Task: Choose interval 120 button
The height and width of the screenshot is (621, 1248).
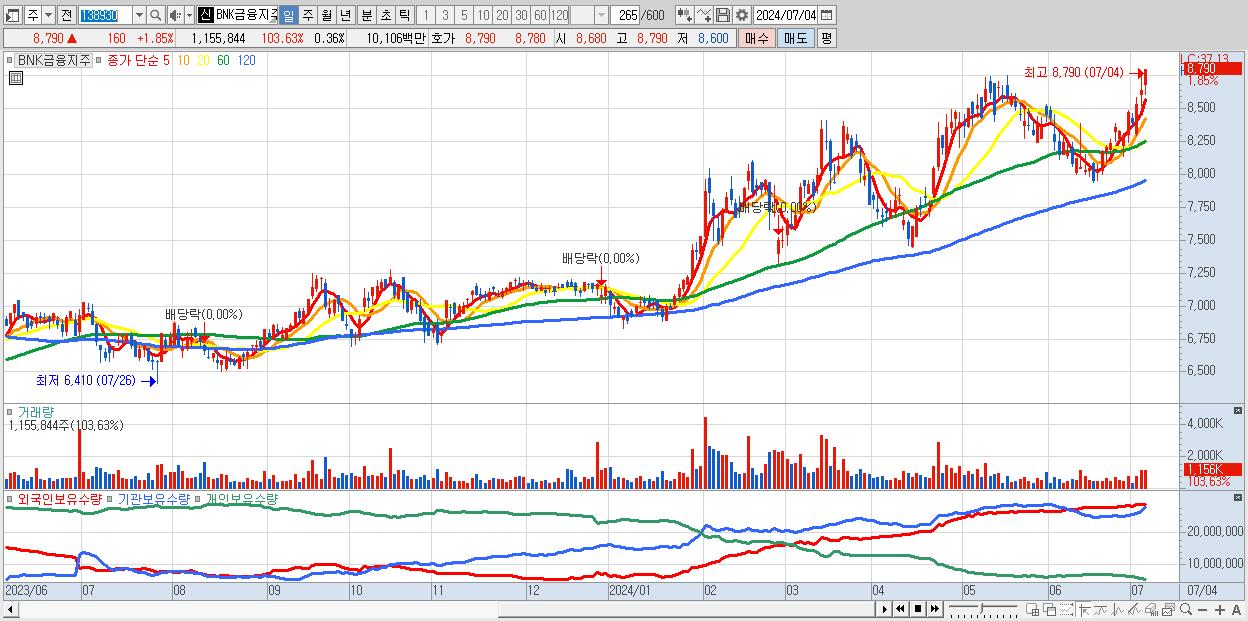Action: (x=559, y=15)
